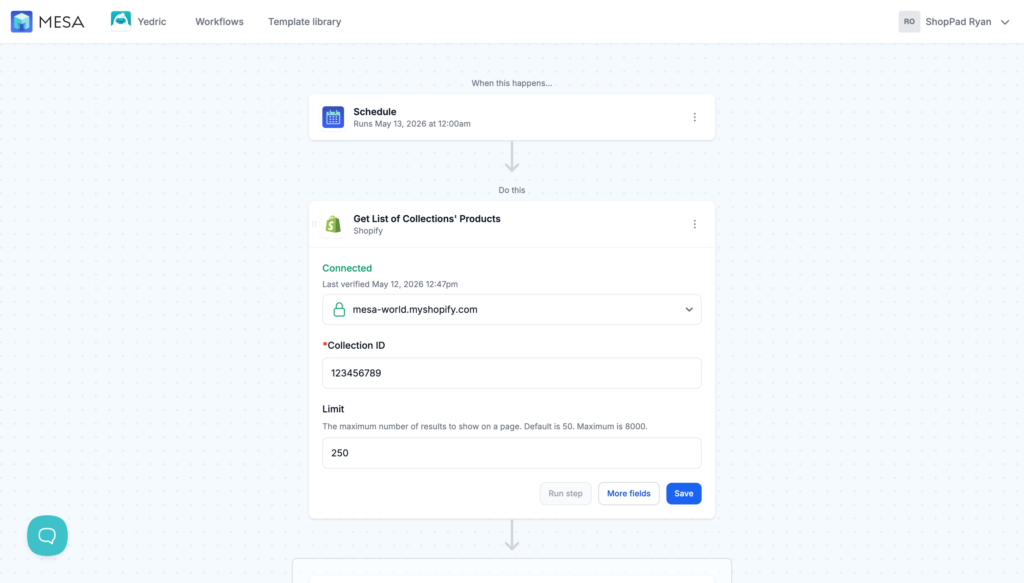
Task: Click the '*Collection ID' field label
Action: (x=354, y=345)
